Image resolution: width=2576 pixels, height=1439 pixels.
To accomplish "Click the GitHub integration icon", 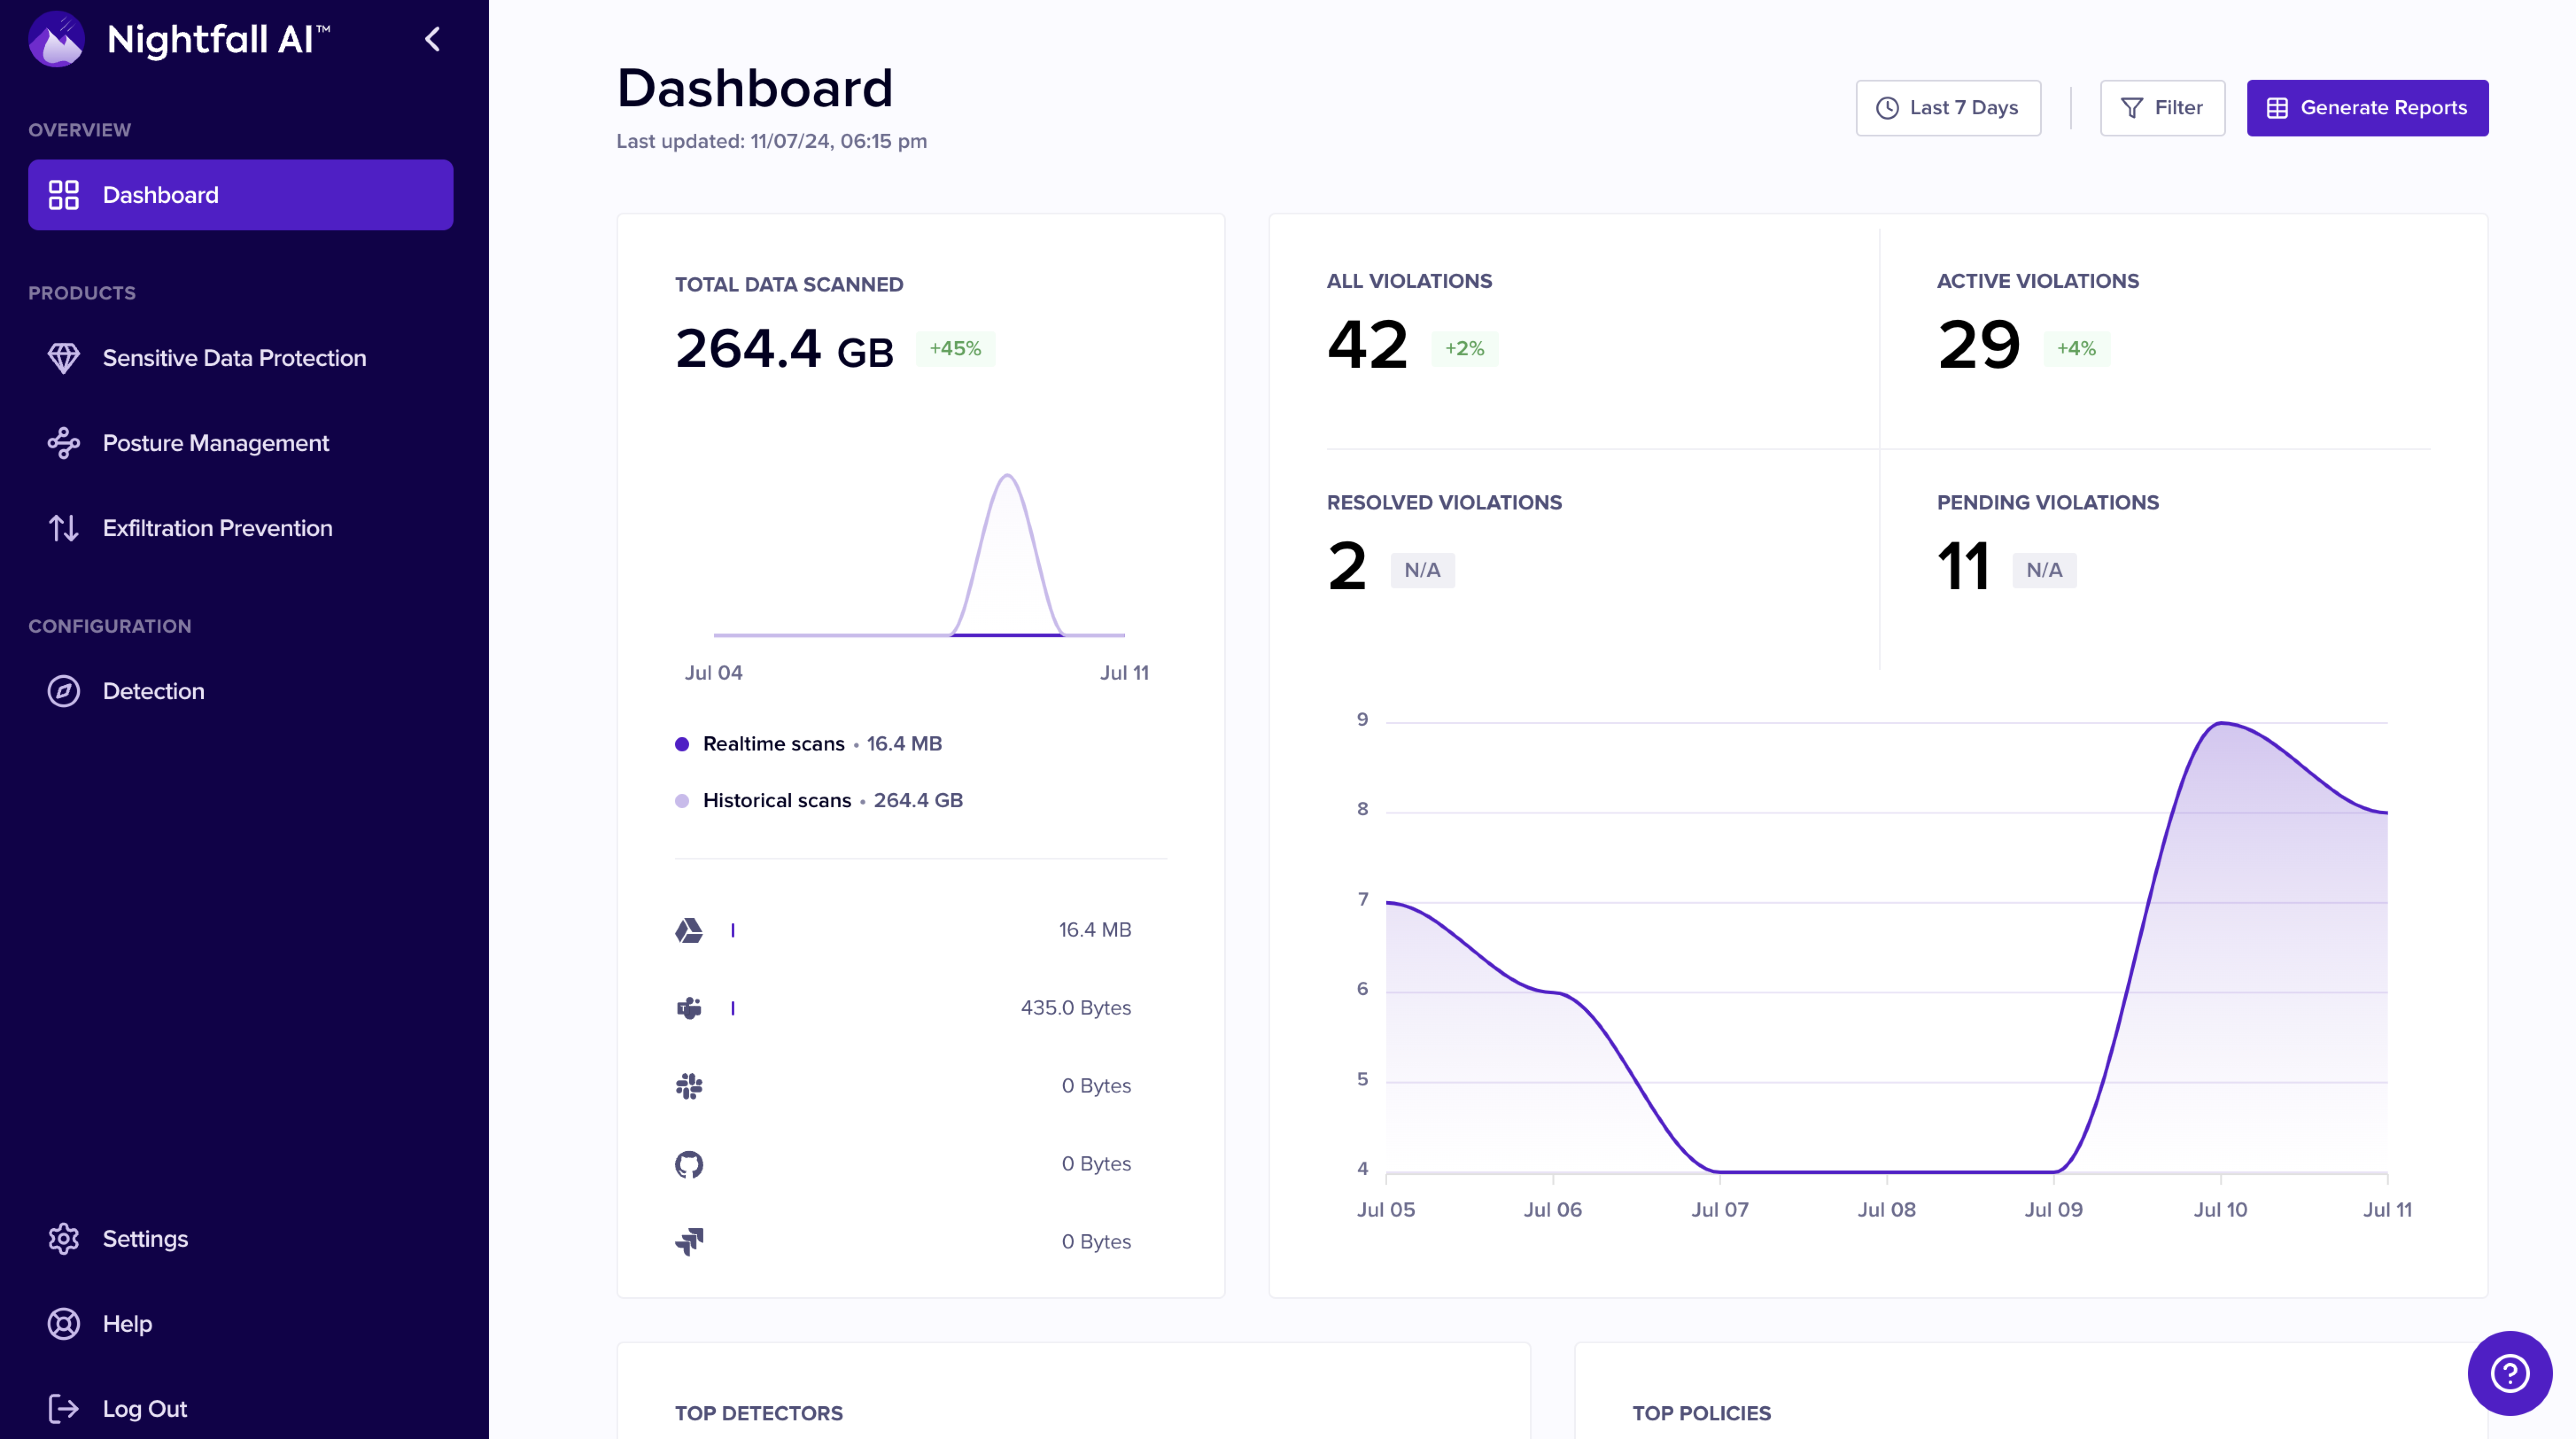I will click(x=689, y=1164).
